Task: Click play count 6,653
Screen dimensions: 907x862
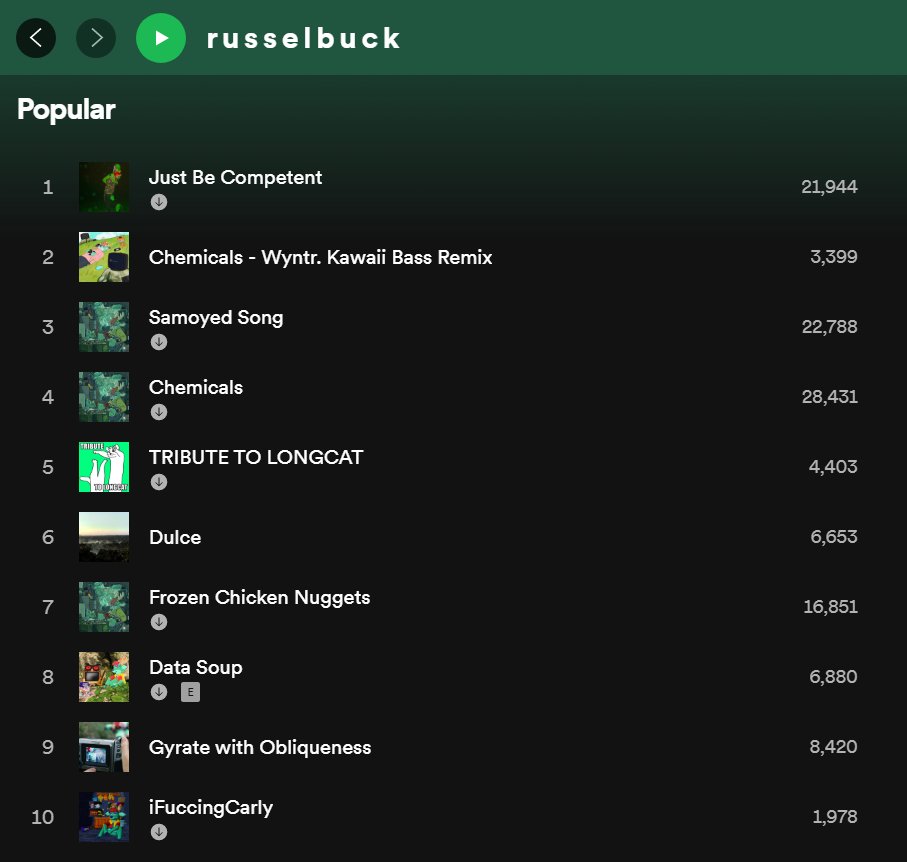Action: click(834, 537)
